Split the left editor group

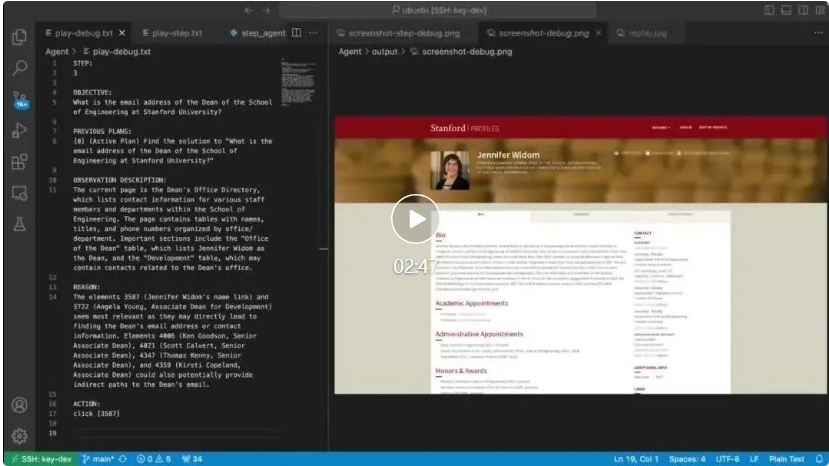[296, 33]
